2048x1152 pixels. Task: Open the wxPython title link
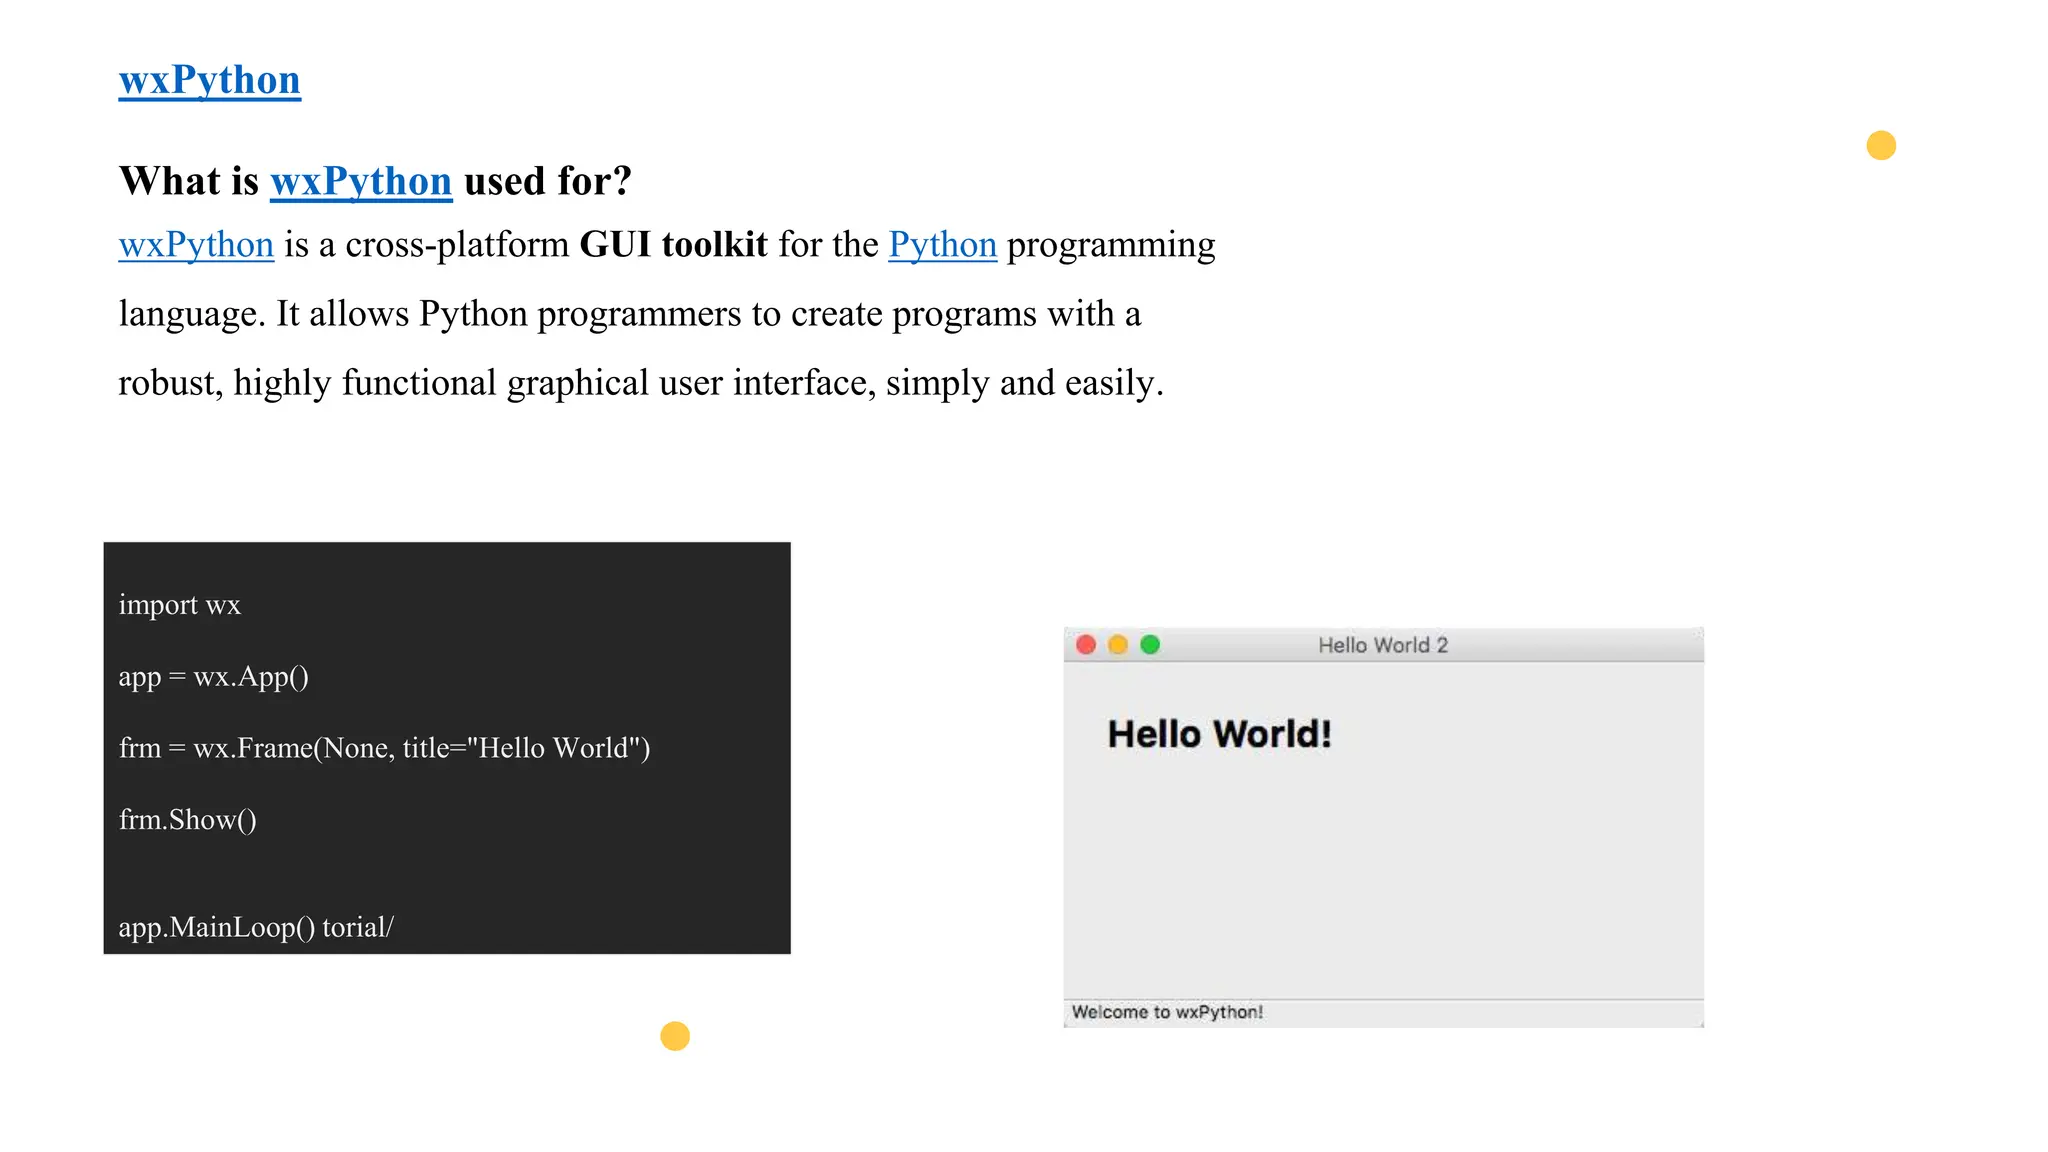[x=209, y=80]
